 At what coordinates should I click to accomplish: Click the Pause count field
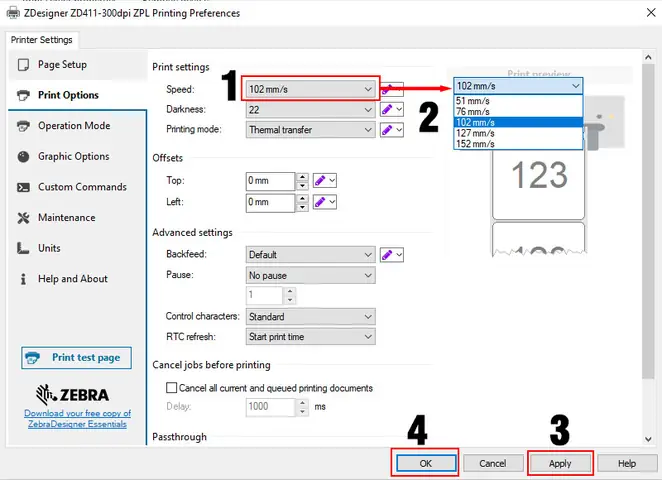[264, 295]
